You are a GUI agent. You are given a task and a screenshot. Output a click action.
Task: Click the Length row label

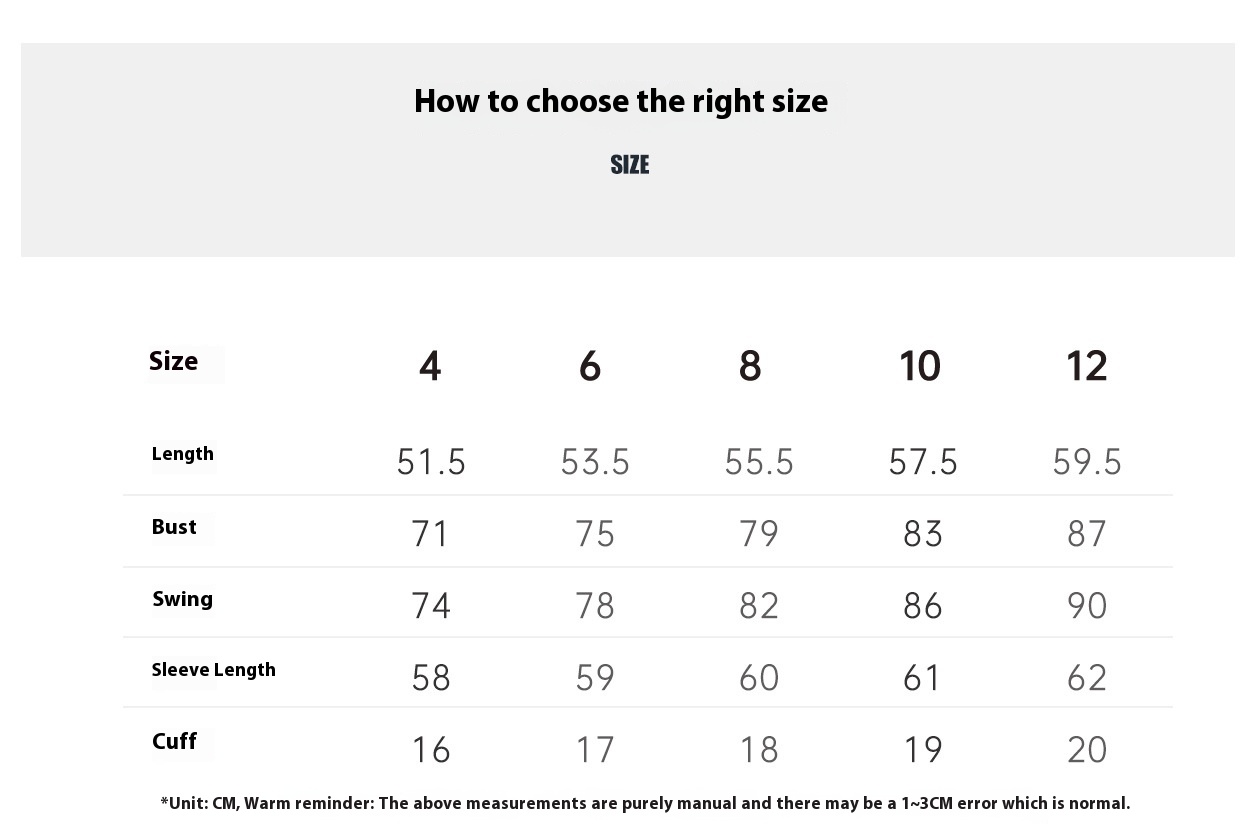(183, 454)
